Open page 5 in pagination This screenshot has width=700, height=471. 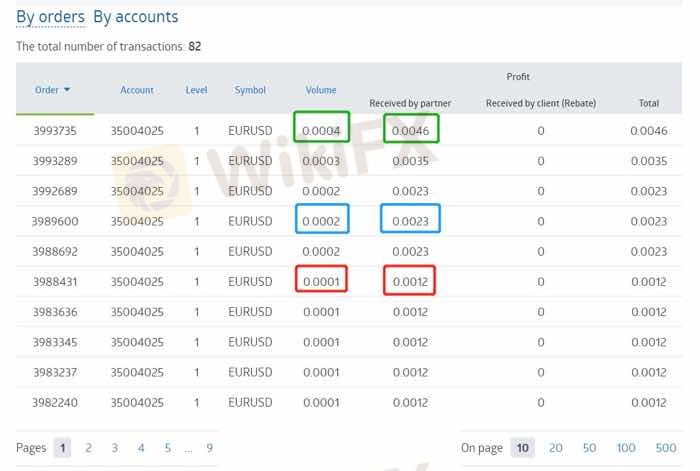coord(167,448)
